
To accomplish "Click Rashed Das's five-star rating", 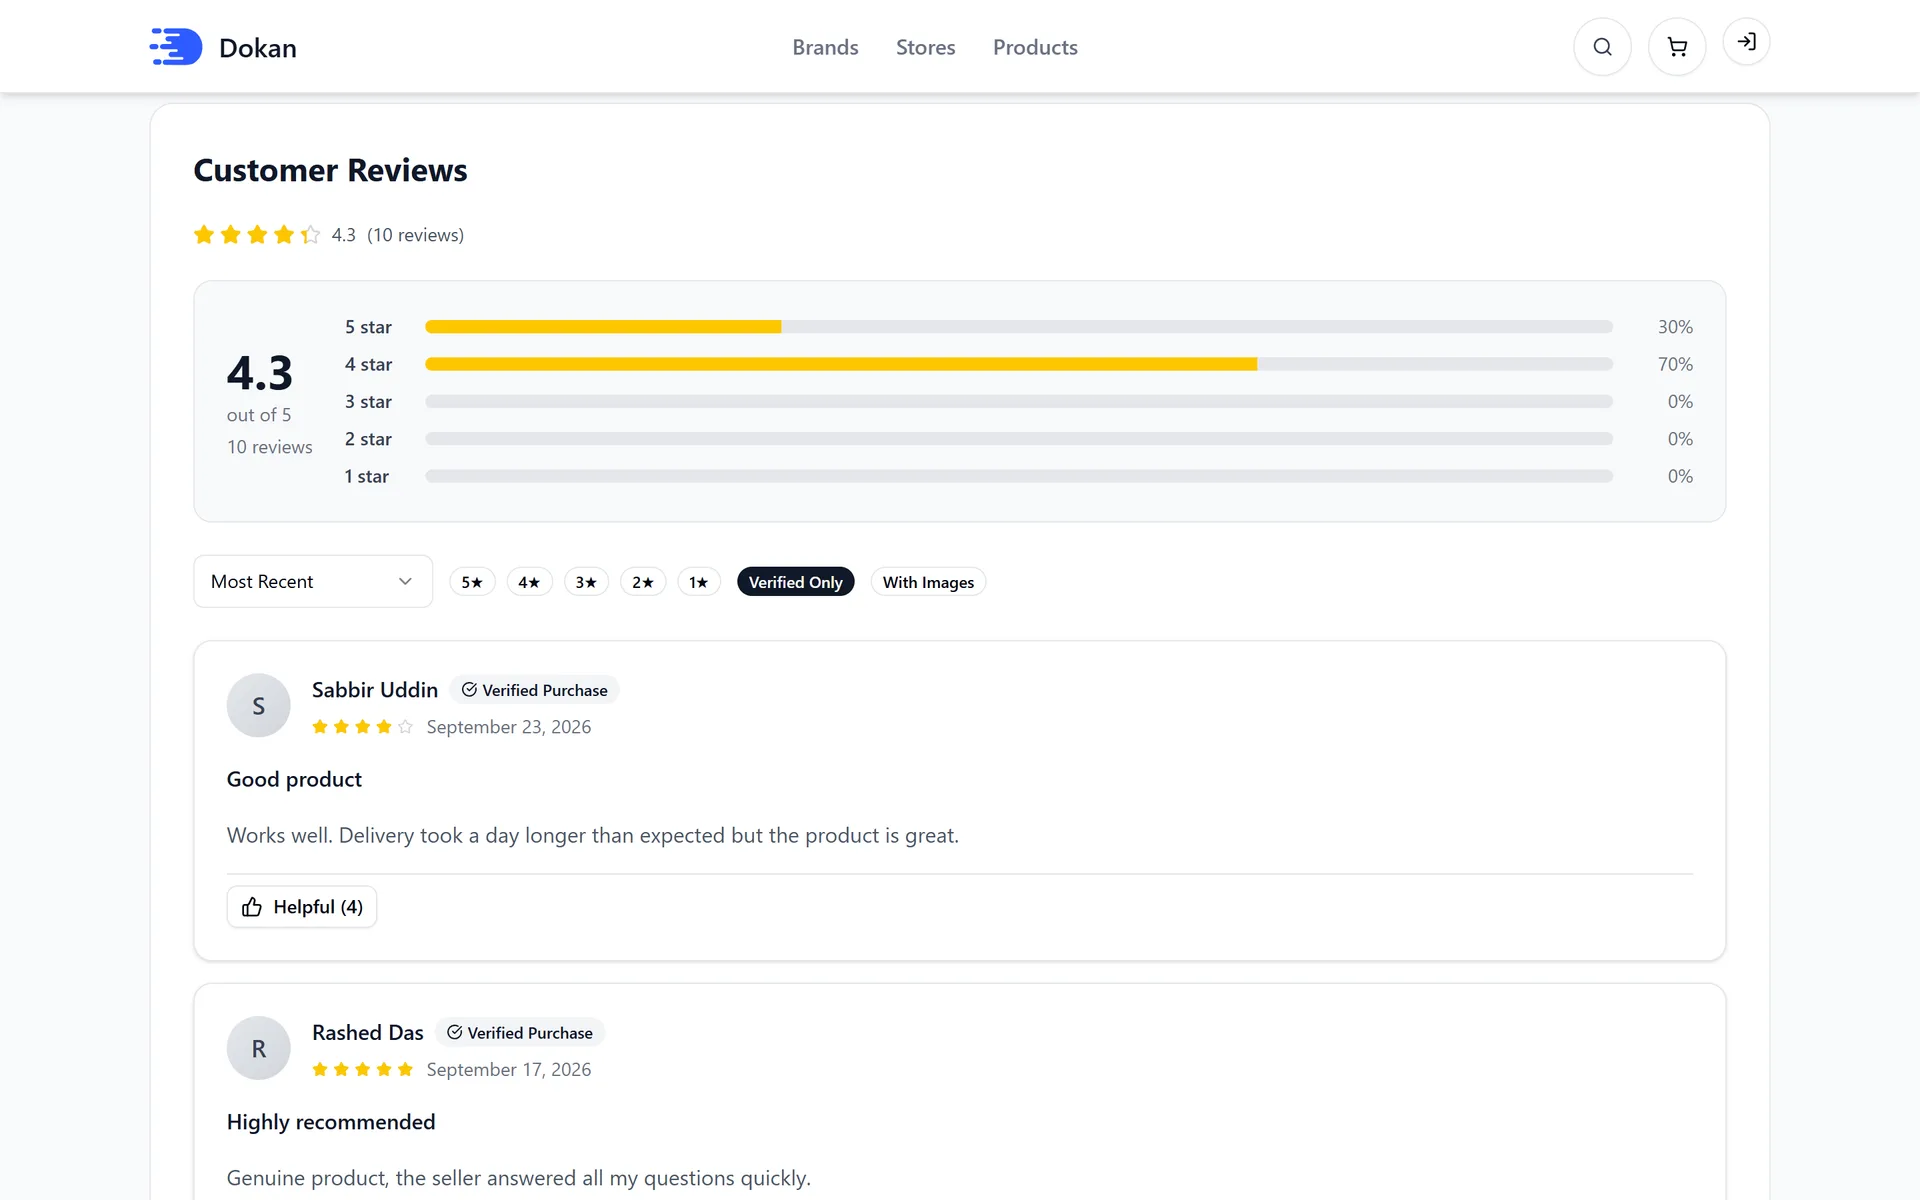I will coord(362,1069).
